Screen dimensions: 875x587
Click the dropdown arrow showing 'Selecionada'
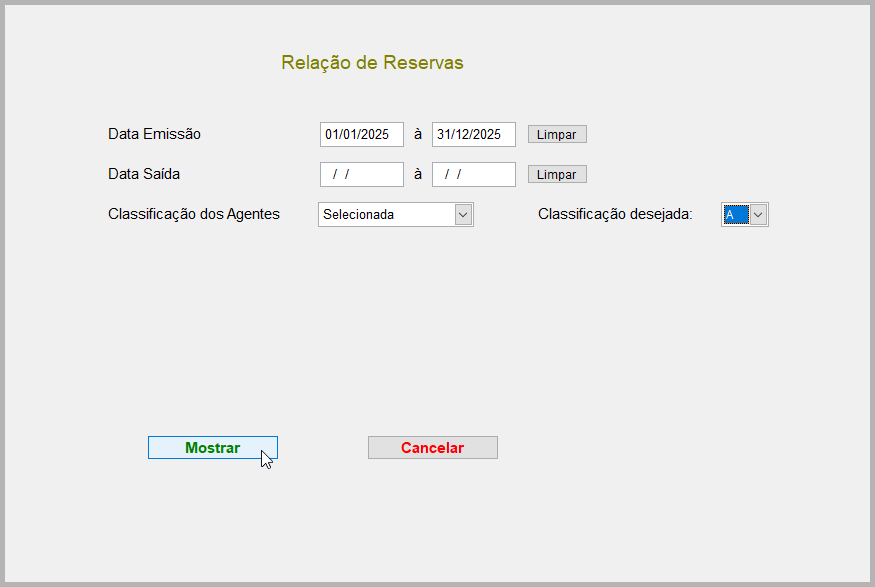click(463, 214)
